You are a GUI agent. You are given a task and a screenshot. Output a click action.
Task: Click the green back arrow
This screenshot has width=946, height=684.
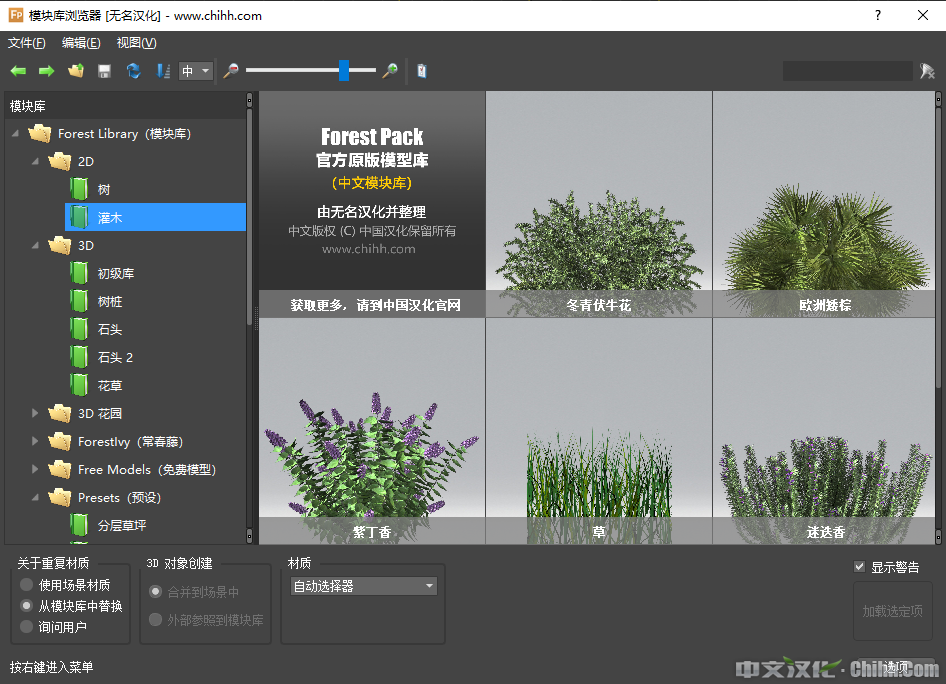[18, 71]
